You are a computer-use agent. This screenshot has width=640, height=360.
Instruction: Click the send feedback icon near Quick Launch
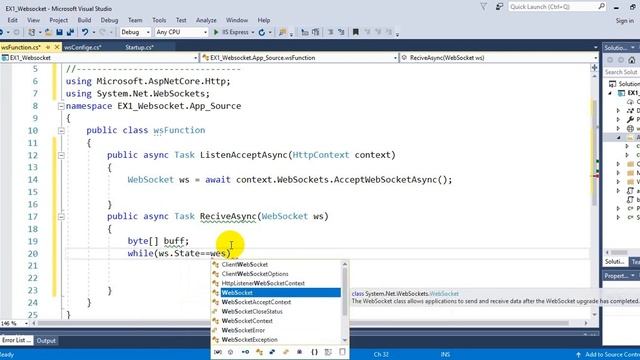click(x=499, y=7)
